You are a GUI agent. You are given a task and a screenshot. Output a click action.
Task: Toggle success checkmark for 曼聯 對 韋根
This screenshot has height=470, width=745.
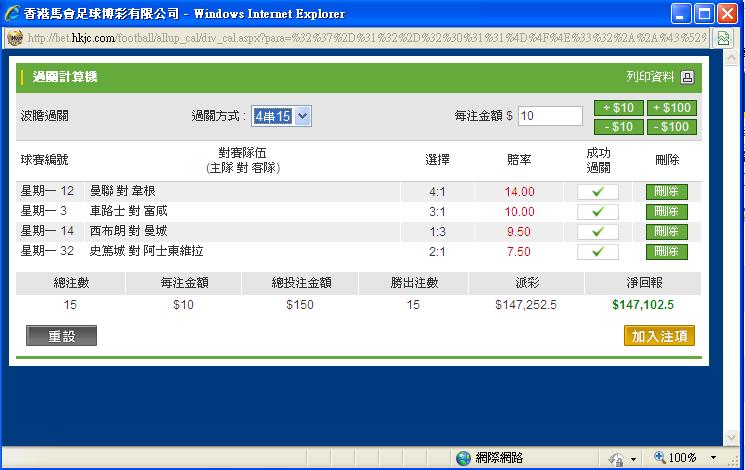pos(598,192)
